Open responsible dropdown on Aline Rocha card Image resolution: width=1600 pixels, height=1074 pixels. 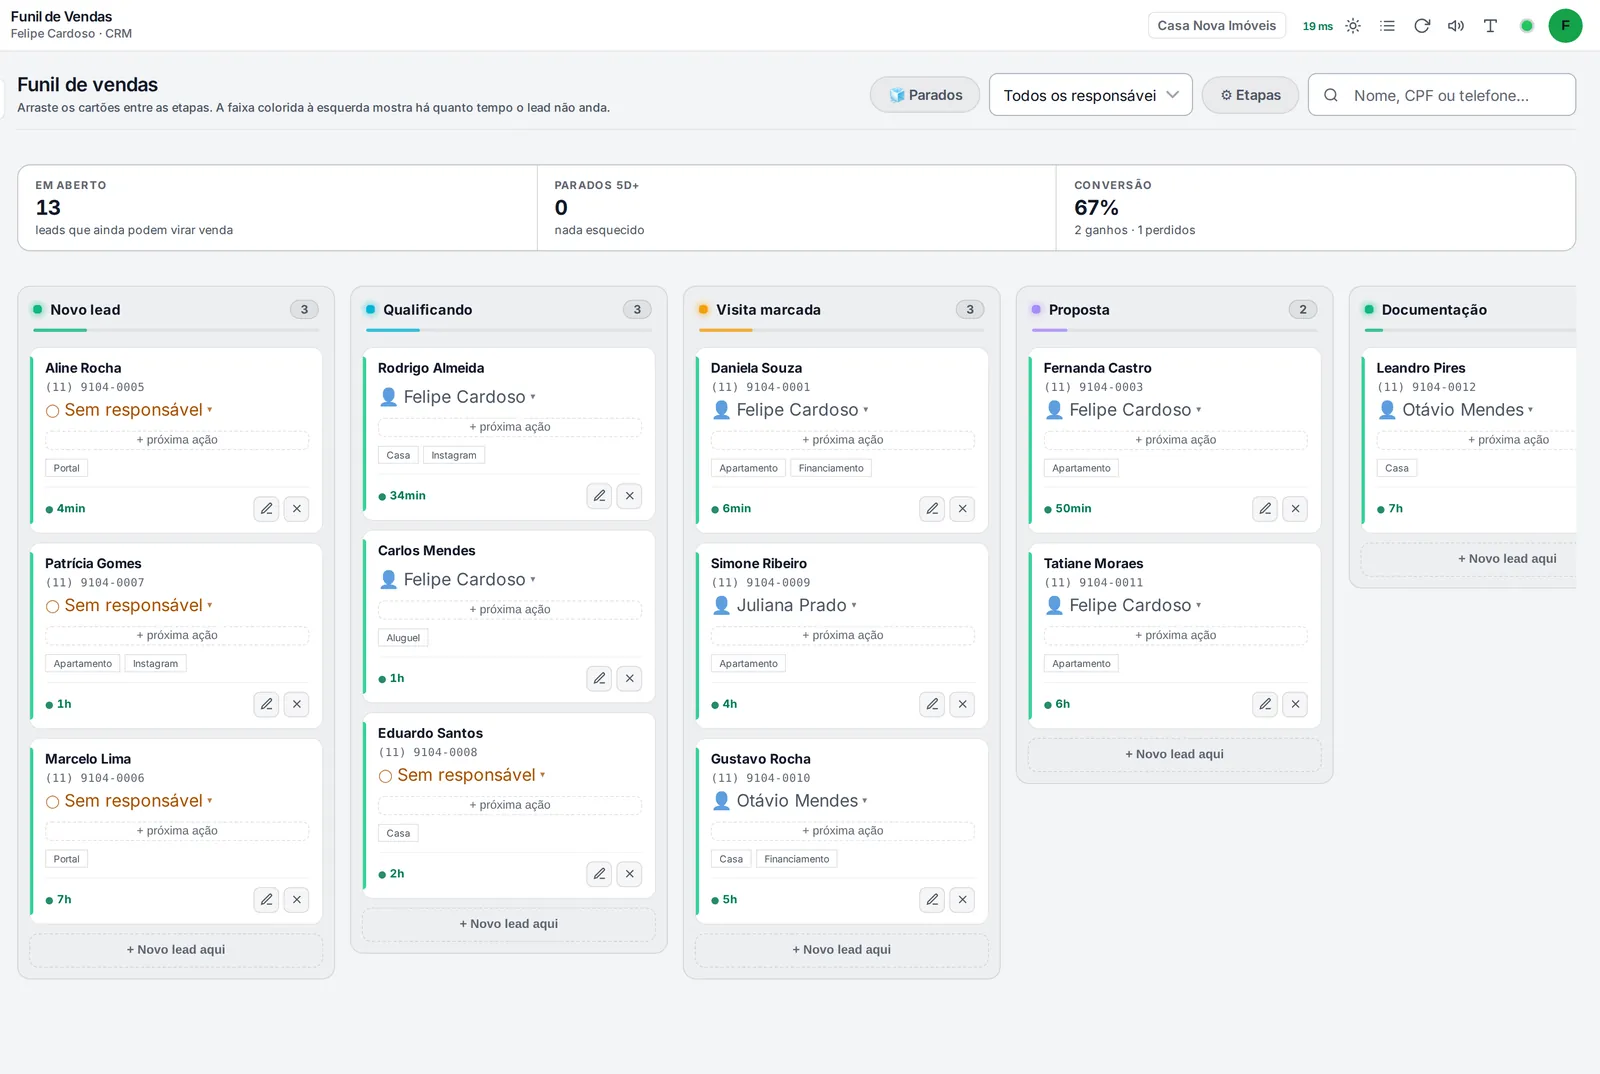(x=129, y=410)
